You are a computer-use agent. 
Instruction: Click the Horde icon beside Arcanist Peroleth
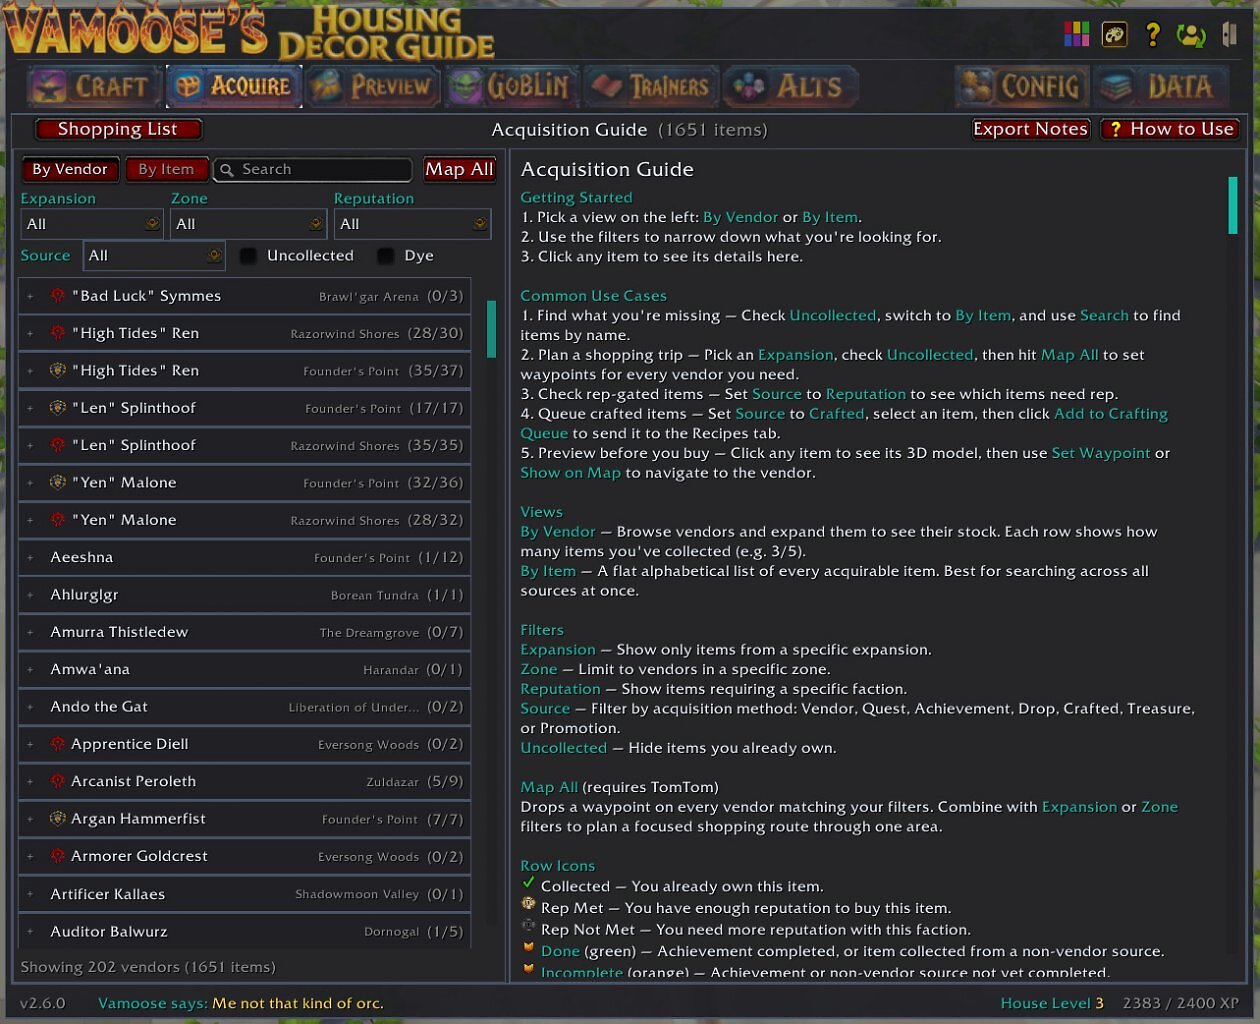(x=58, y=781)
